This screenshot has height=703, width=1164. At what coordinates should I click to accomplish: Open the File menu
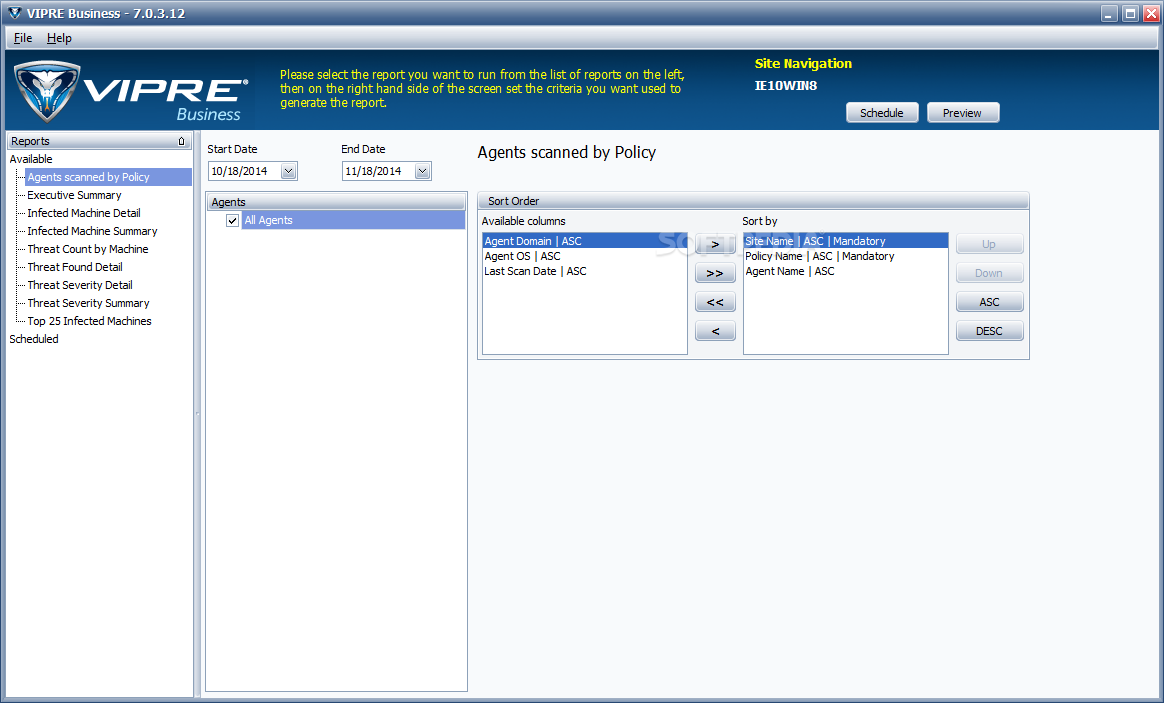(23, 38)
